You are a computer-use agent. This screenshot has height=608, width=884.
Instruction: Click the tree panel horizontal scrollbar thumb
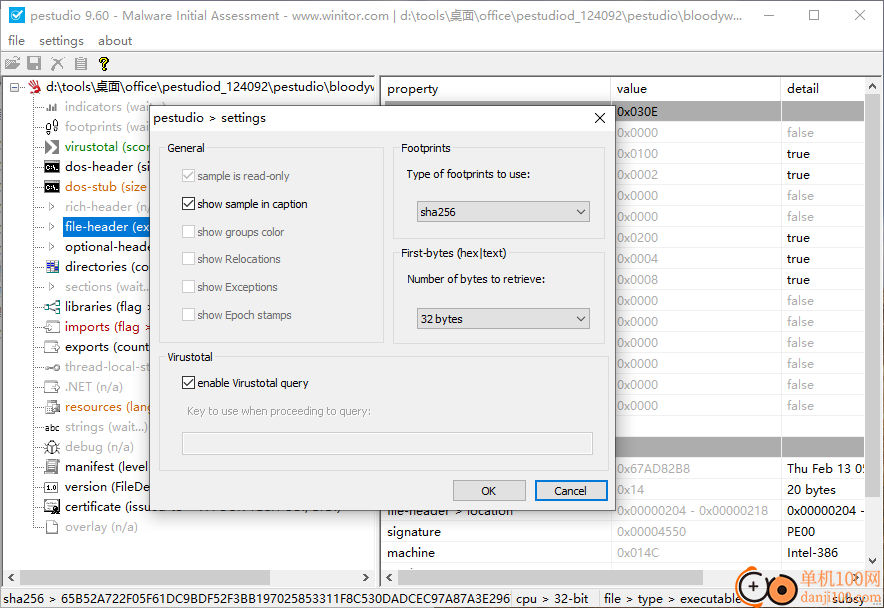145,578
